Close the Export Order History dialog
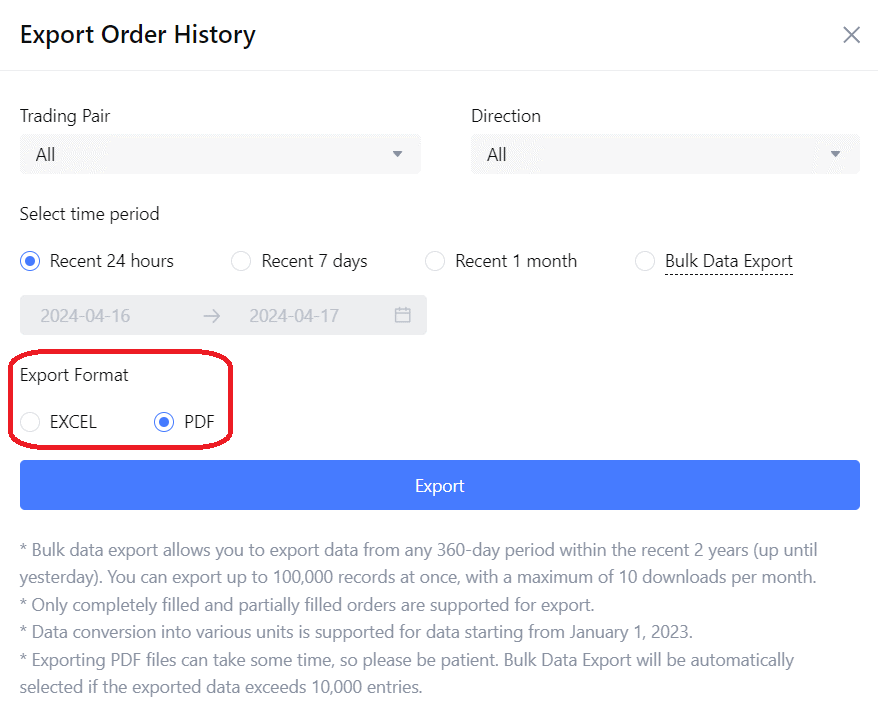 pos(851,35)
